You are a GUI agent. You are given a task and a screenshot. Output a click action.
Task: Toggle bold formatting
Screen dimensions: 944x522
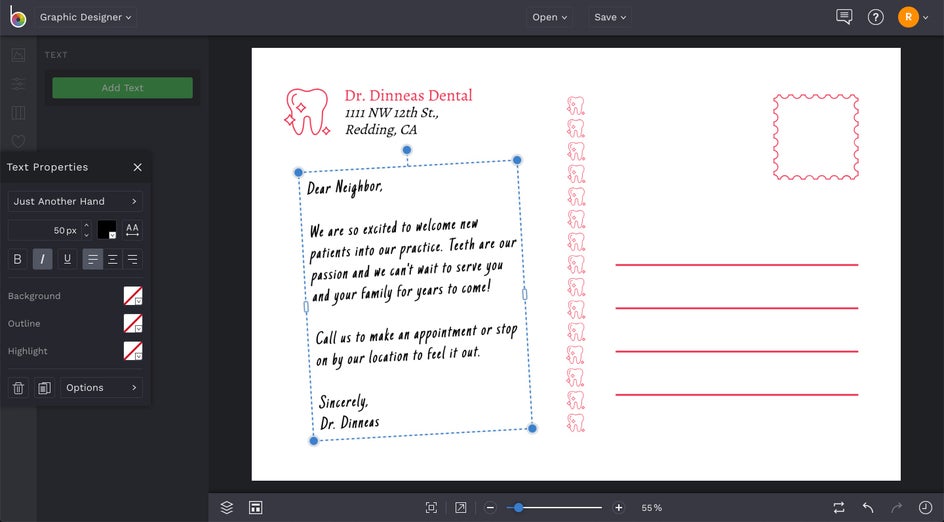point(17,259)
